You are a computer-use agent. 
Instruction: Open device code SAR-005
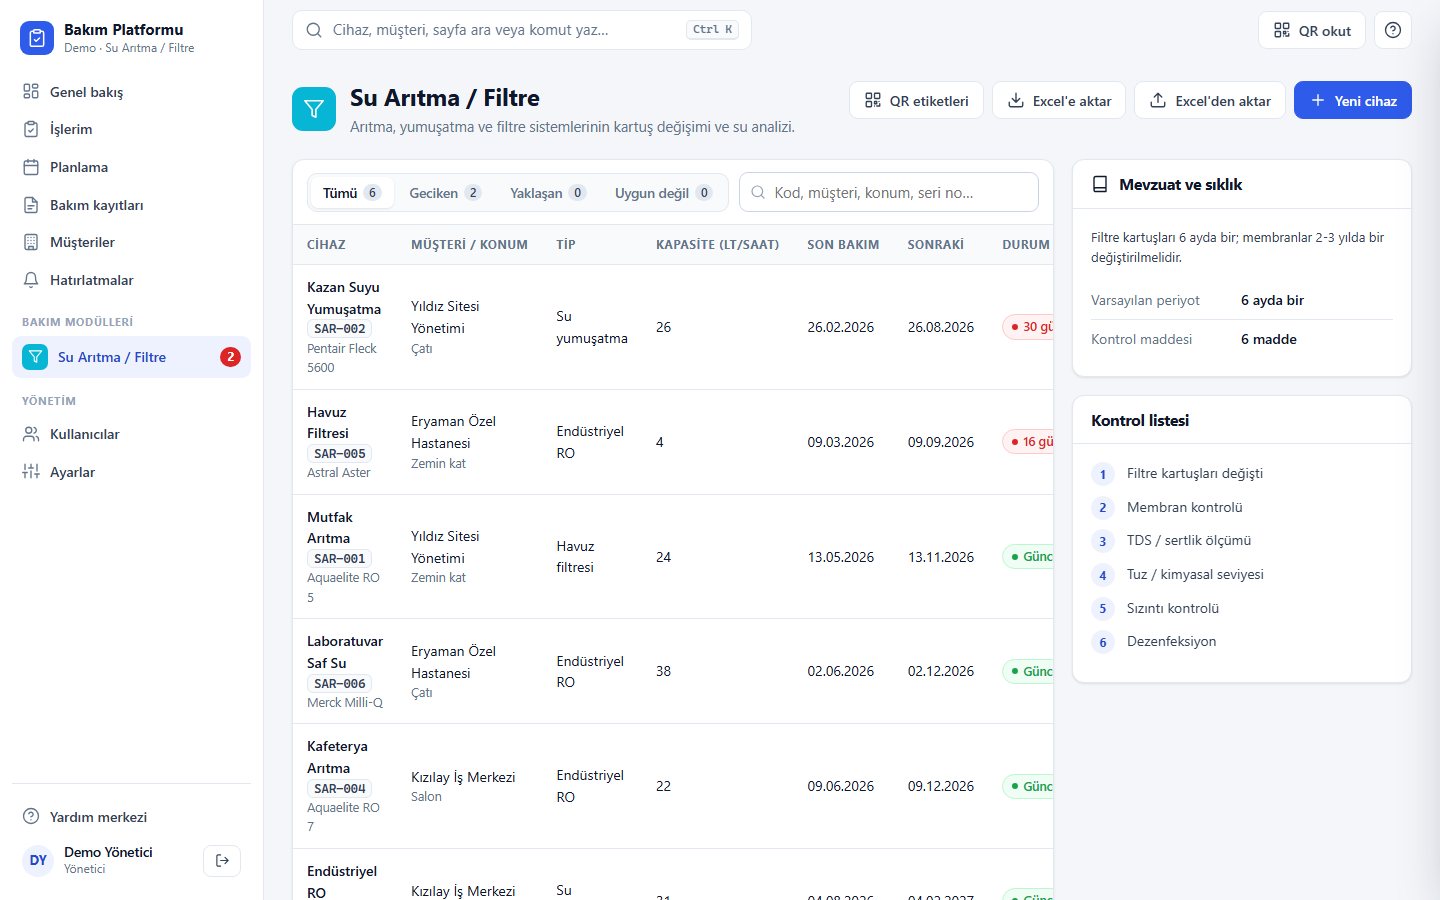click(340, 453)
